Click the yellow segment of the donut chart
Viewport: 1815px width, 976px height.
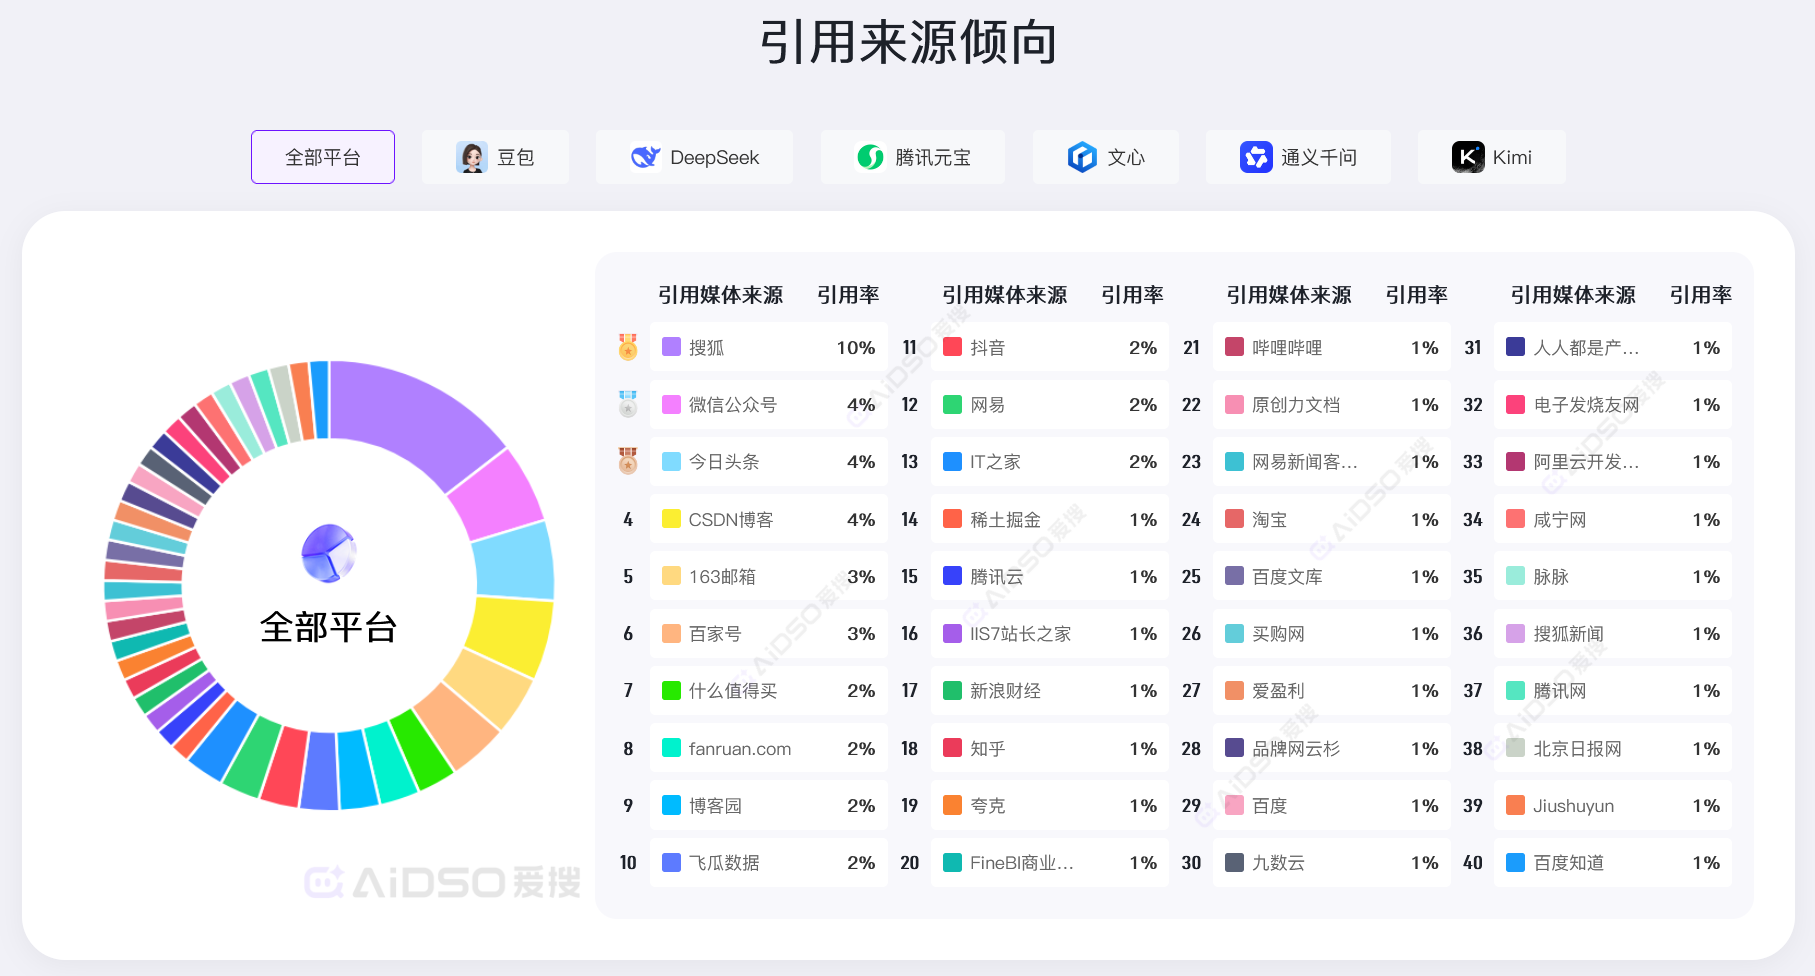pyautogui.click(x=509, y=635)
